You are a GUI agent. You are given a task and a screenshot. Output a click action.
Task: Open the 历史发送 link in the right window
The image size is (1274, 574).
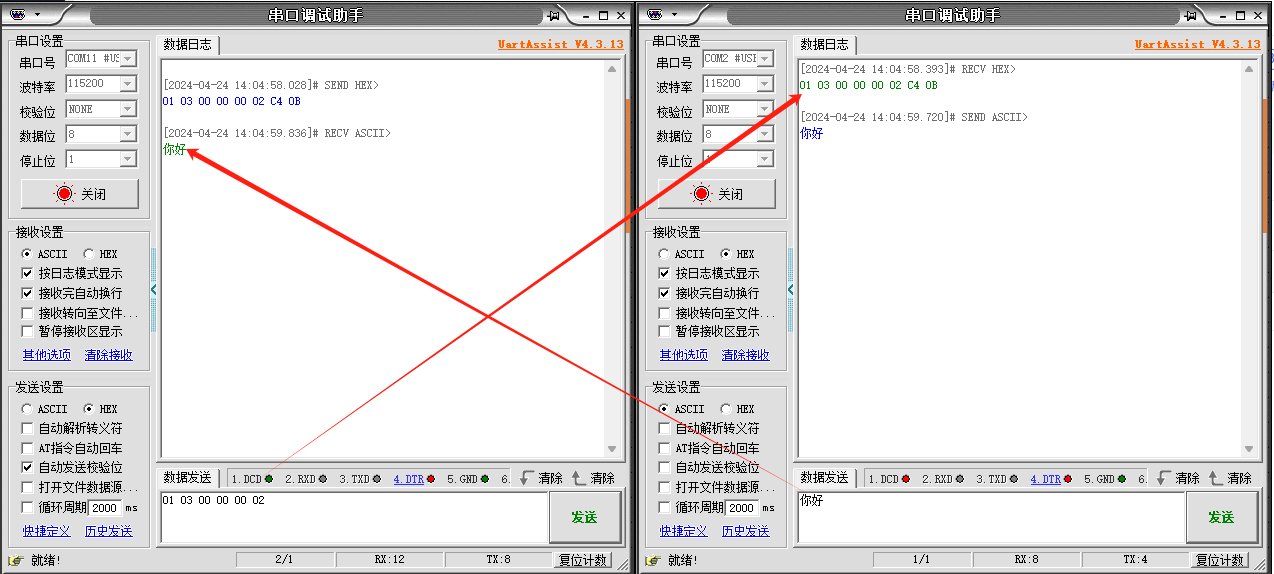[x=745, y=531]
